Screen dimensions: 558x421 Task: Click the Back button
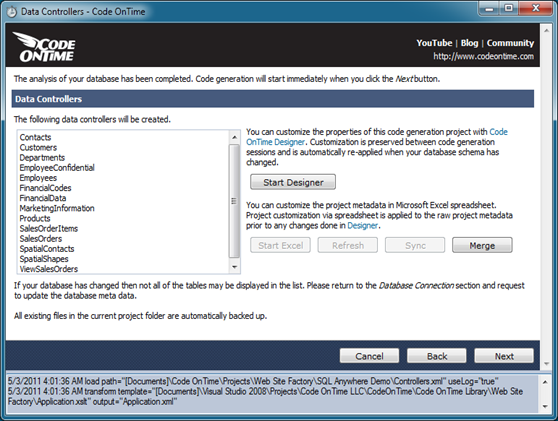click(437, 356)
